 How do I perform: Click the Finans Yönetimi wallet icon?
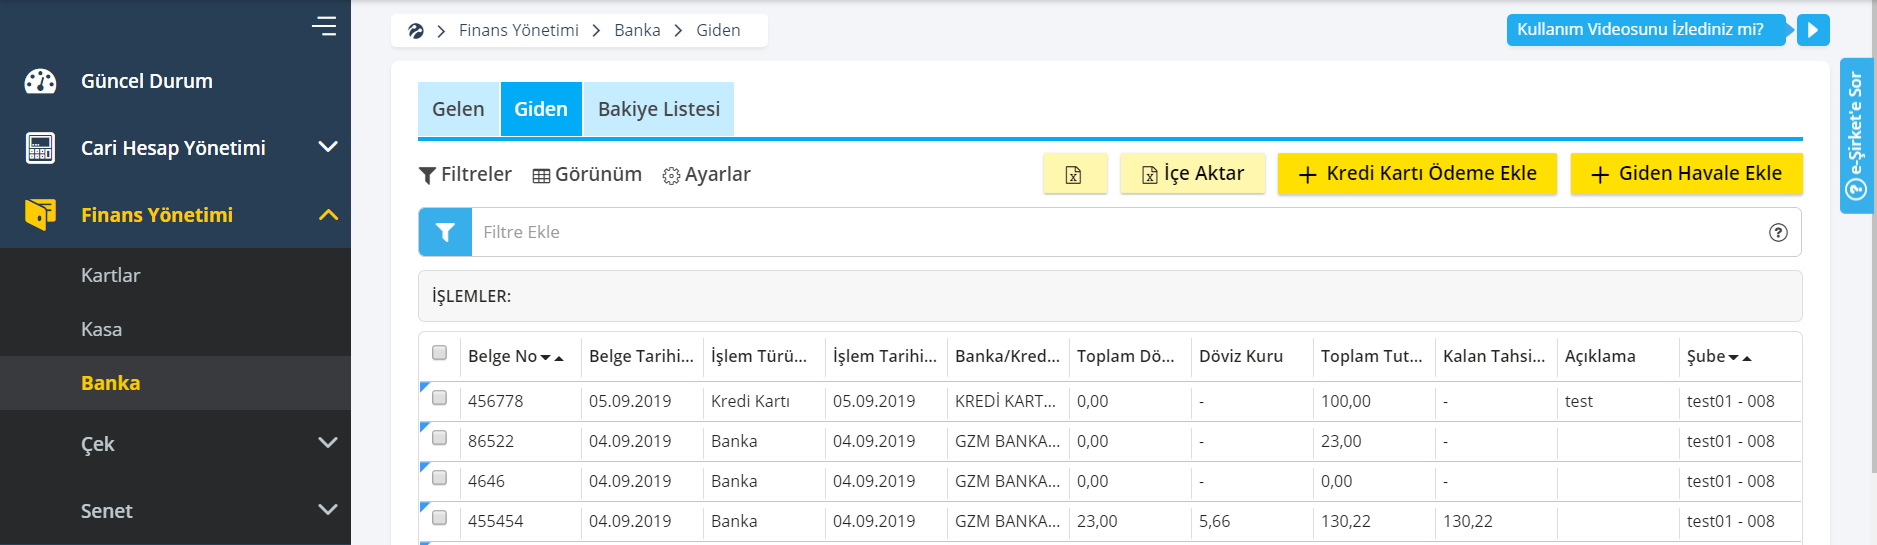[40, 214]
